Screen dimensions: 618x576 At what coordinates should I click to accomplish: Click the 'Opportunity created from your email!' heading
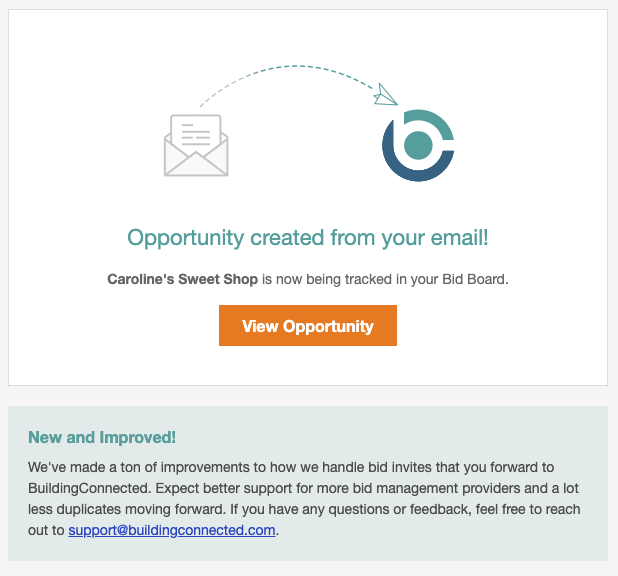point(308,238)
